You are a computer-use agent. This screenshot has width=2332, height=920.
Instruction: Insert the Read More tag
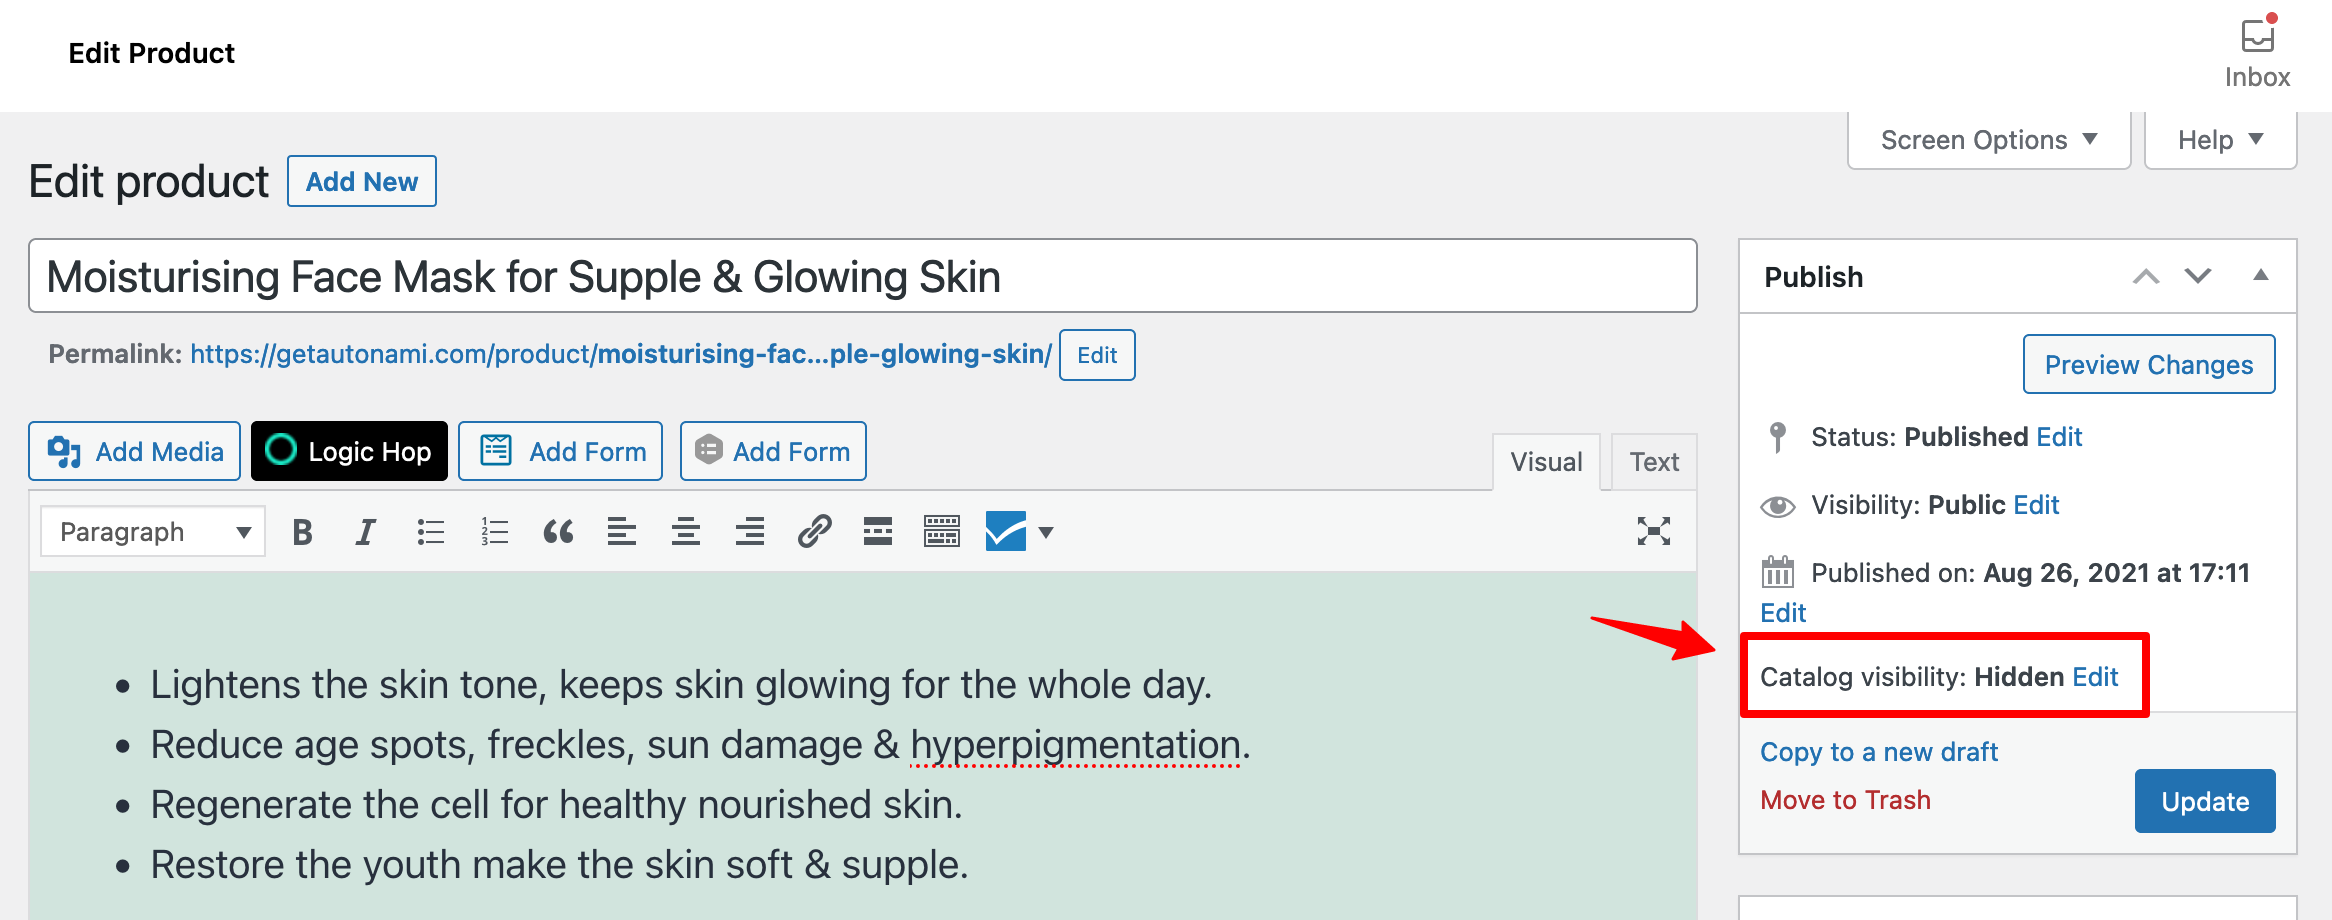(877, 531)
